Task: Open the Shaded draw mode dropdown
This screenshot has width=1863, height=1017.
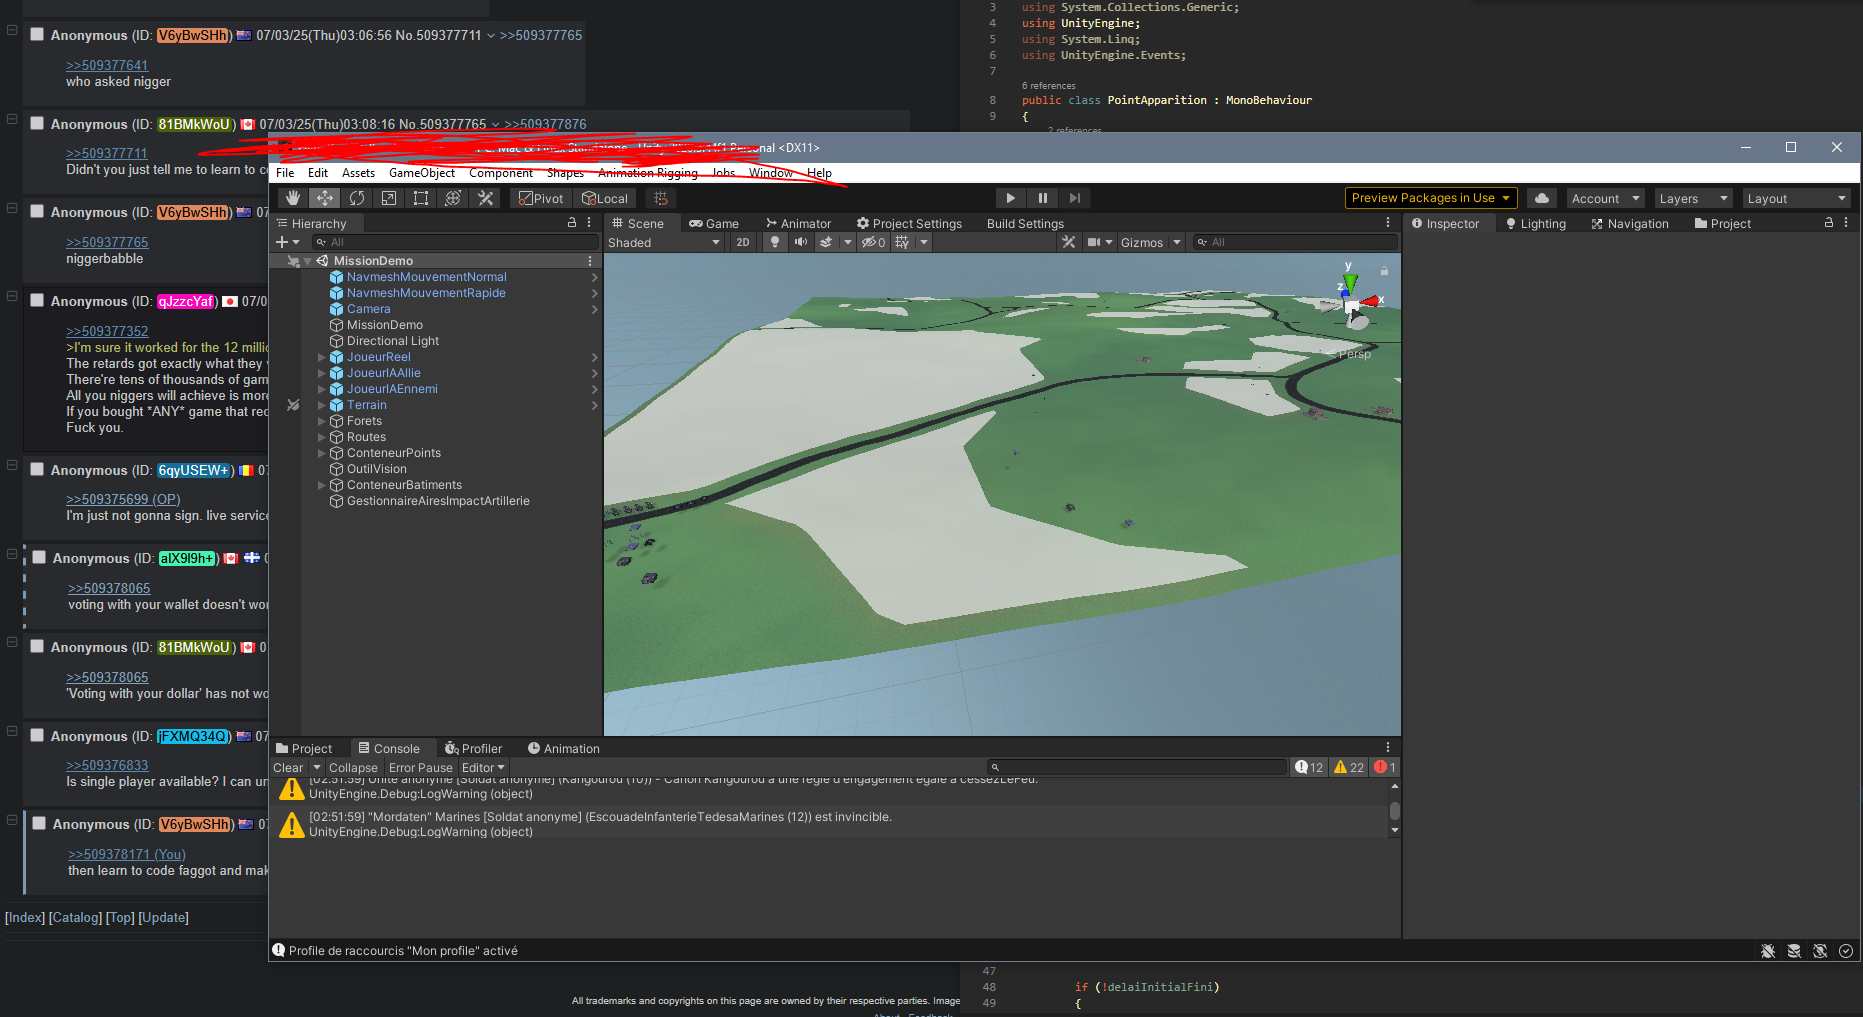Action: pos(664,242)
